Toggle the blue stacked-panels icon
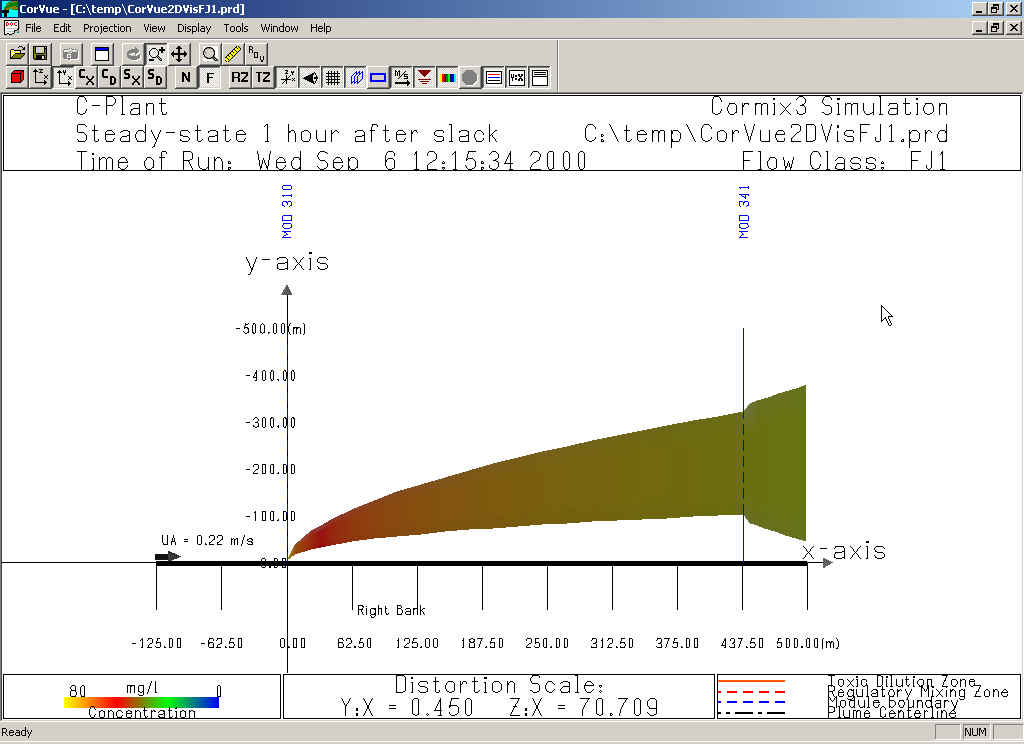Image resolution: width=1024 pixels, height=744 pixels. click(356, 77)
